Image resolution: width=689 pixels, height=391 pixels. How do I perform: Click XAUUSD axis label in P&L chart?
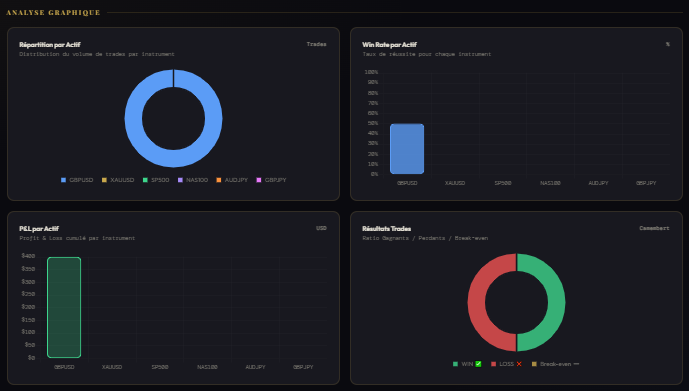[x=112, y=367]
